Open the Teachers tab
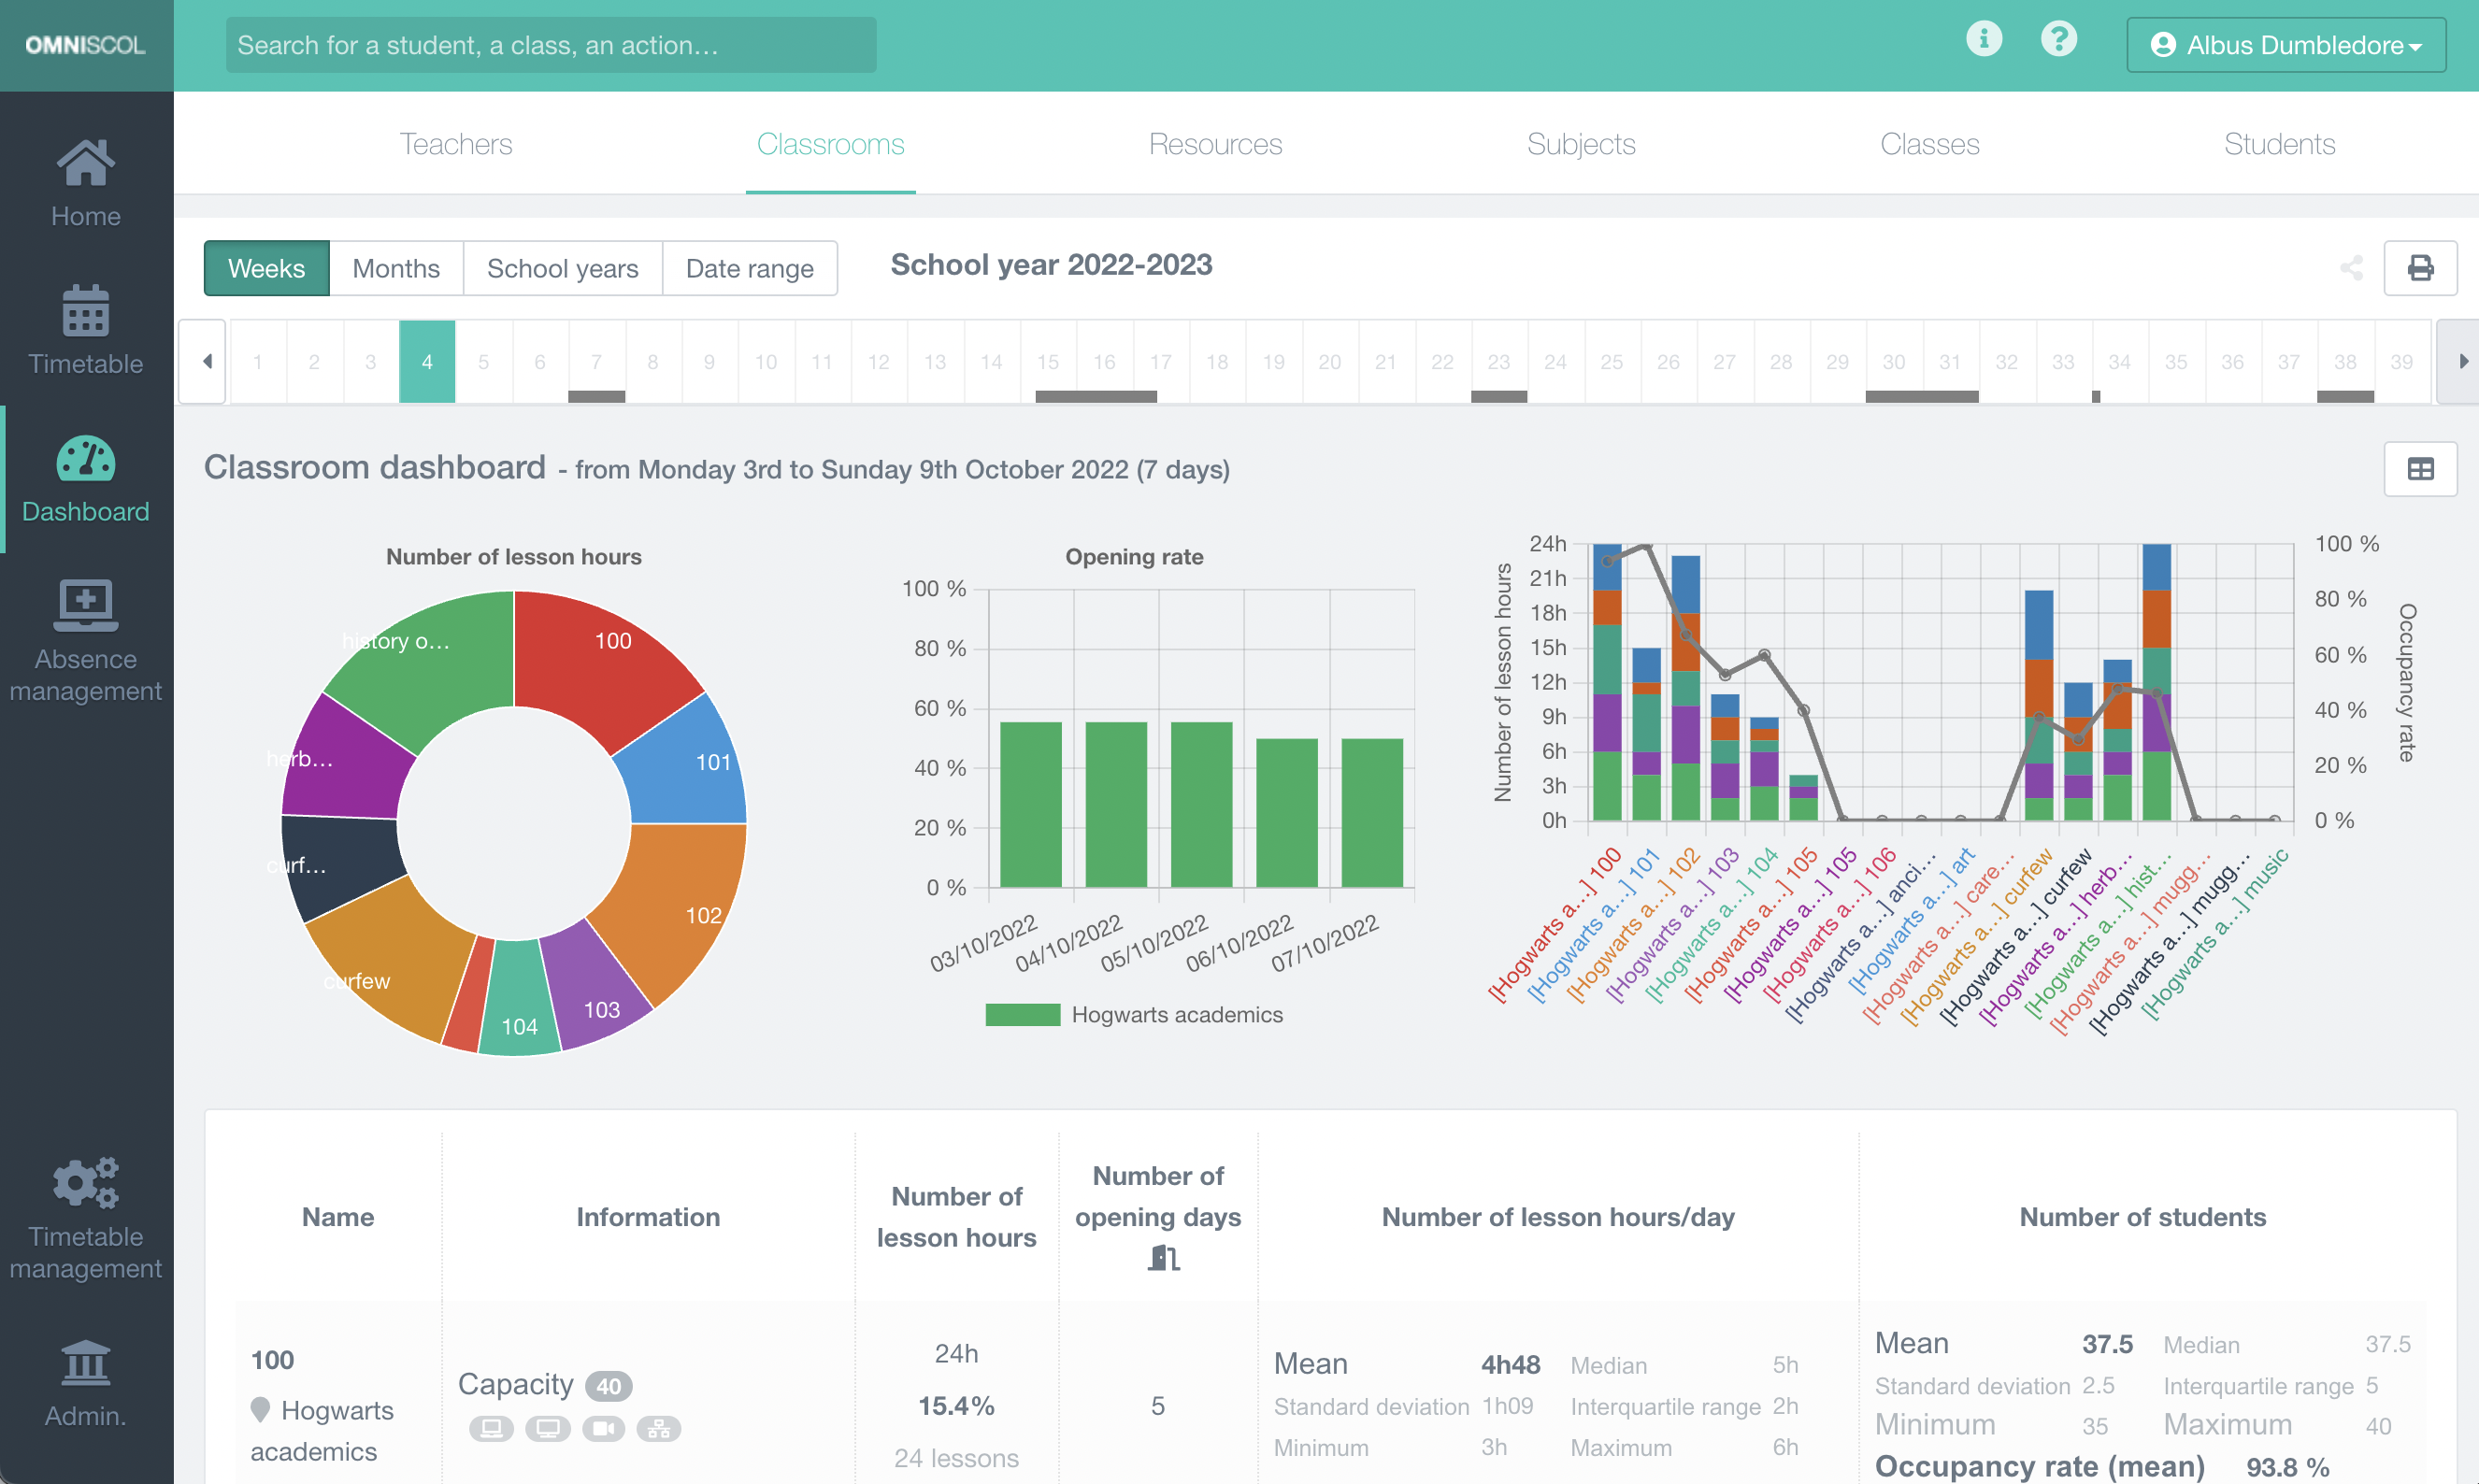 (x=455, y=144)
